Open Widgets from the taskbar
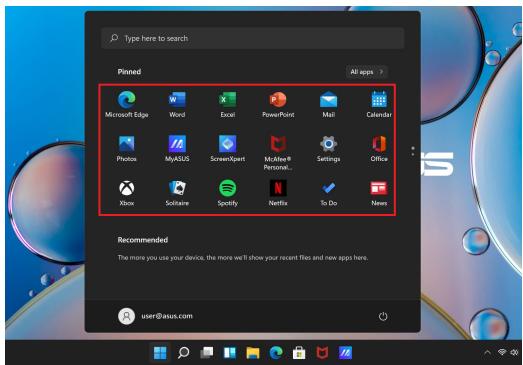Image resolution: width=523 pixels, height=365 pixels. [230, 353]
